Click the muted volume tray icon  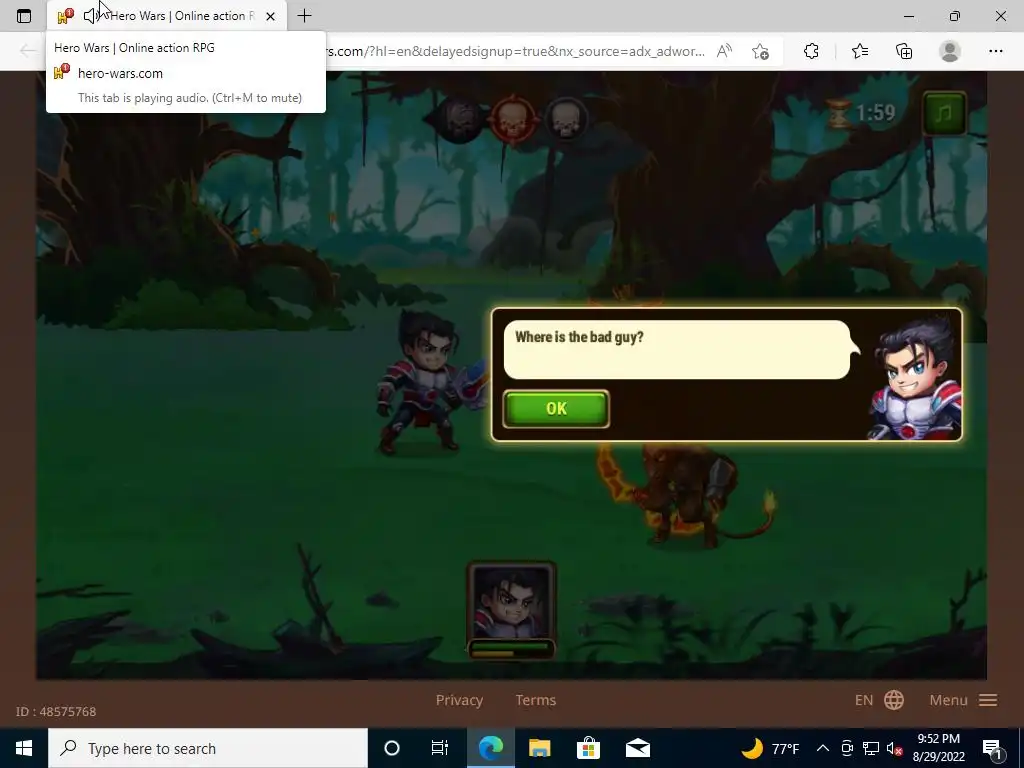click(895, 748)
